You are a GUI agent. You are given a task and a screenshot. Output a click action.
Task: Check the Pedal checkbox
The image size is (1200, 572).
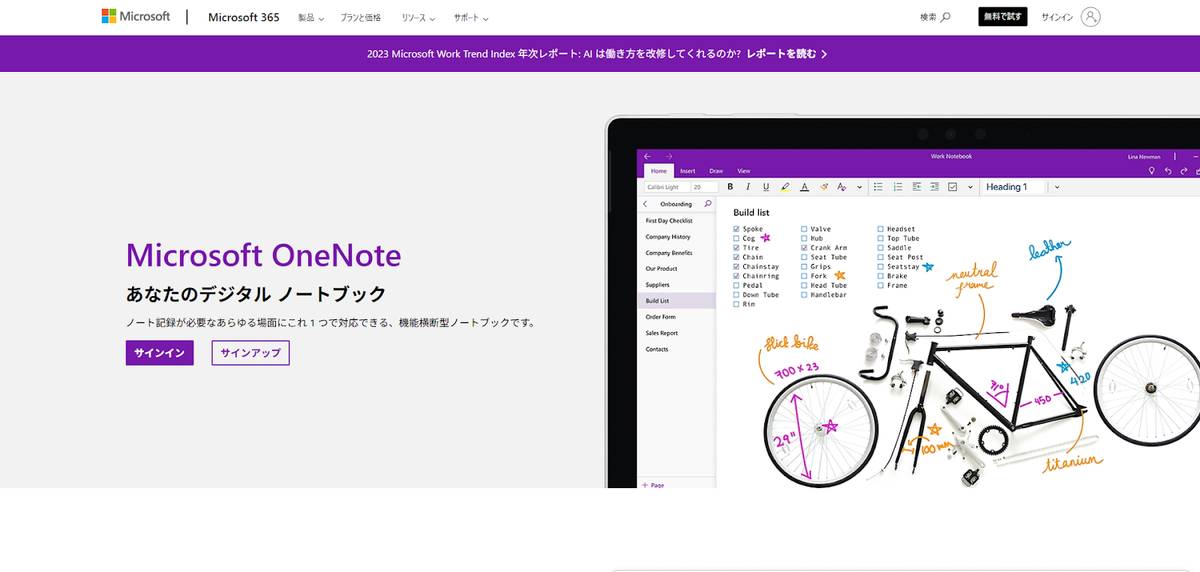click(x=737, y=285)
